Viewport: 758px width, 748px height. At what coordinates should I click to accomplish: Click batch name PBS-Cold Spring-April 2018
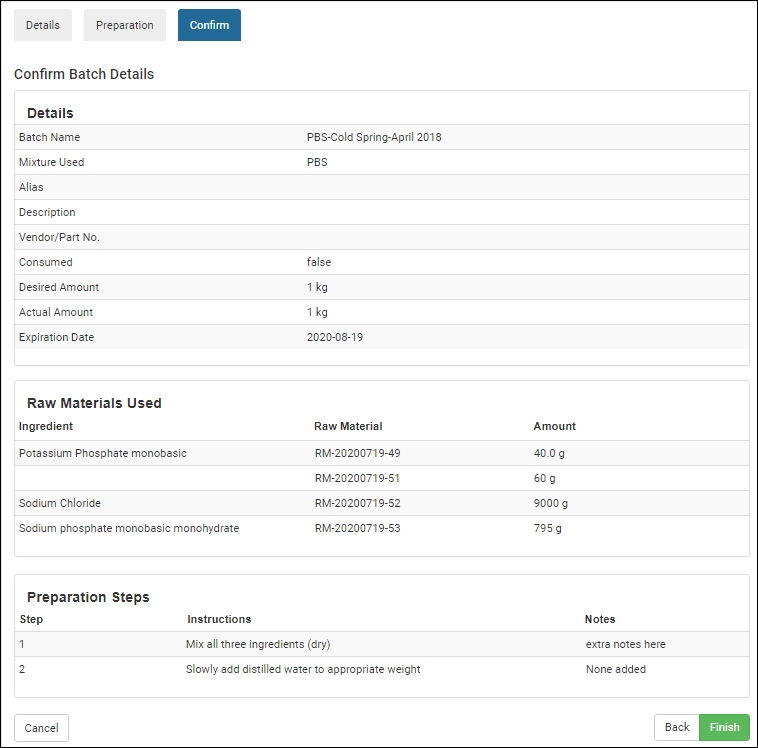click(x=373, y=137)
